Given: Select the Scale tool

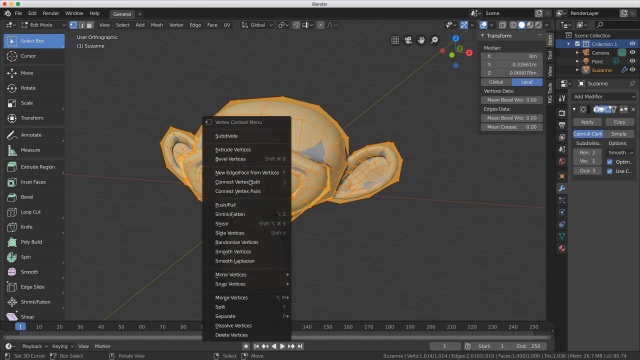Looking at the screenshot, I should pyautogui.click(x=34, y=103).
